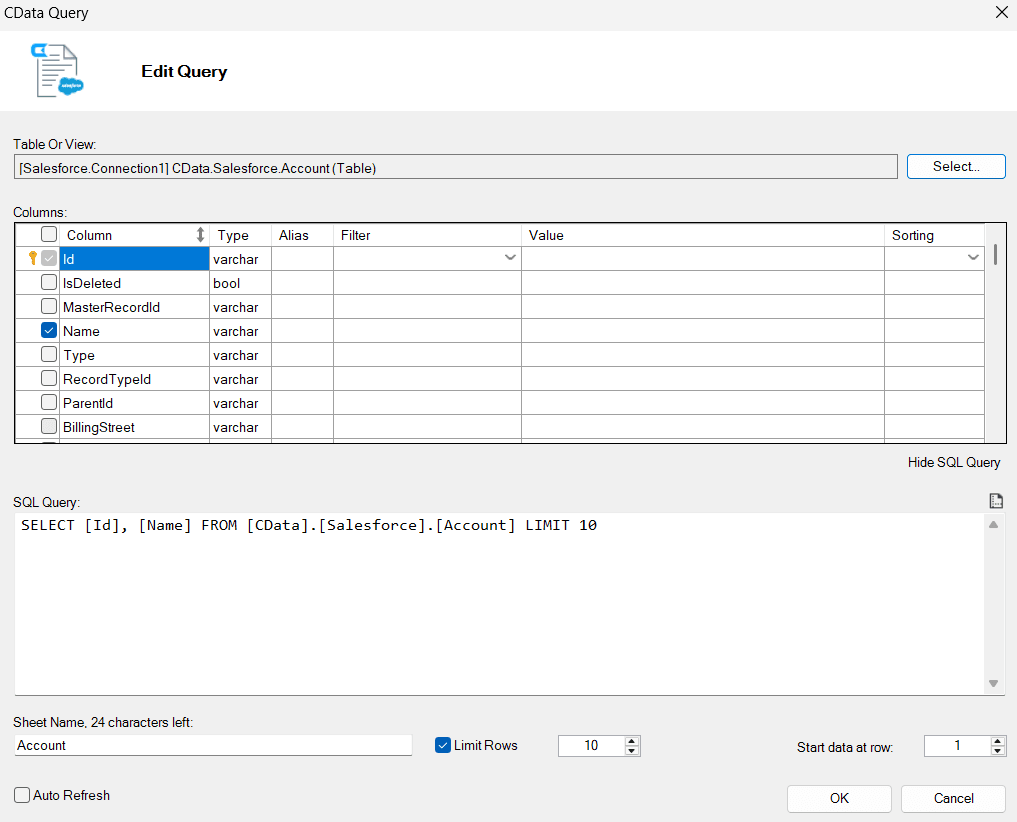
Task: Open the Sorting dropdown for Id row
Action: pos(973,259)
